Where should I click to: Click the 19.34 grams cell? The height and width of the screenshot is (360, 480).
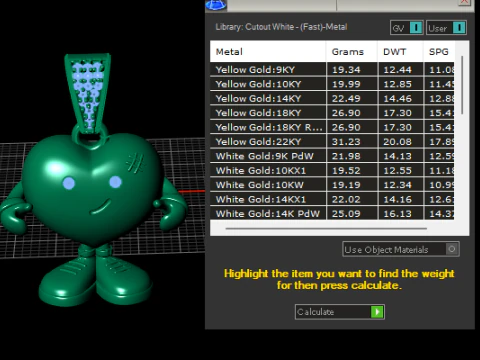click(352, 70)
